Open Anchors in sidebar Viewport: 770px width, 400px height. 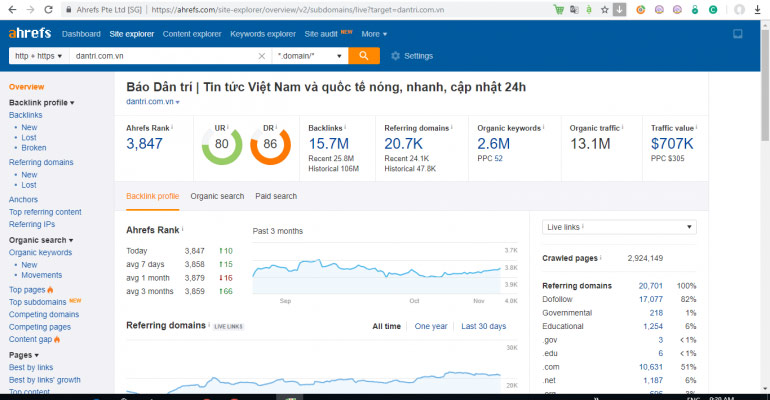[23, 199]
